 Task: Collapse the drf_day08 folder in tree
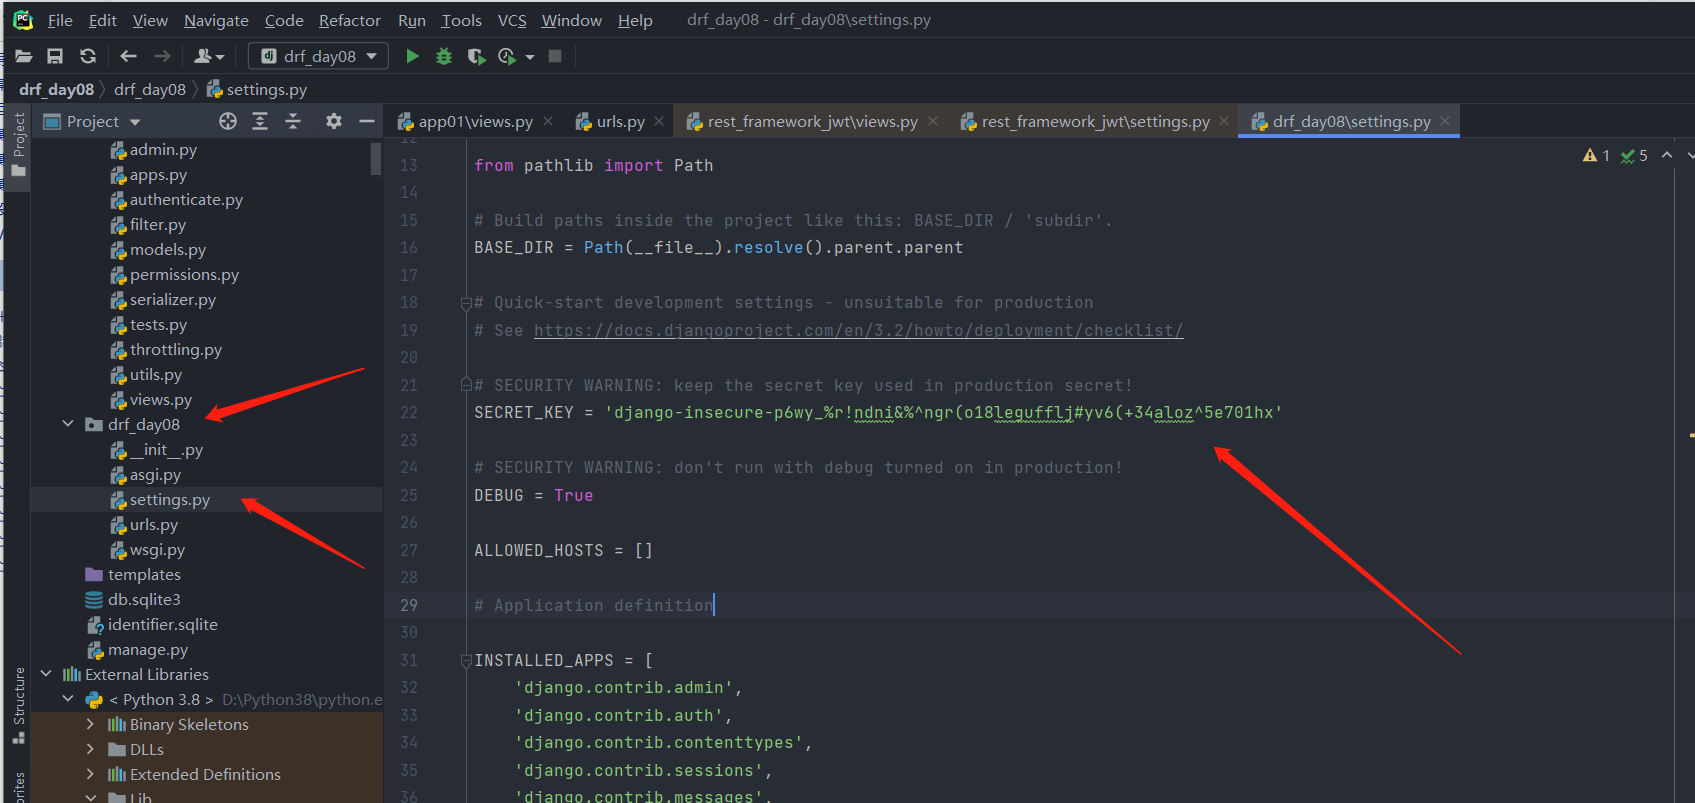point(68,424)
